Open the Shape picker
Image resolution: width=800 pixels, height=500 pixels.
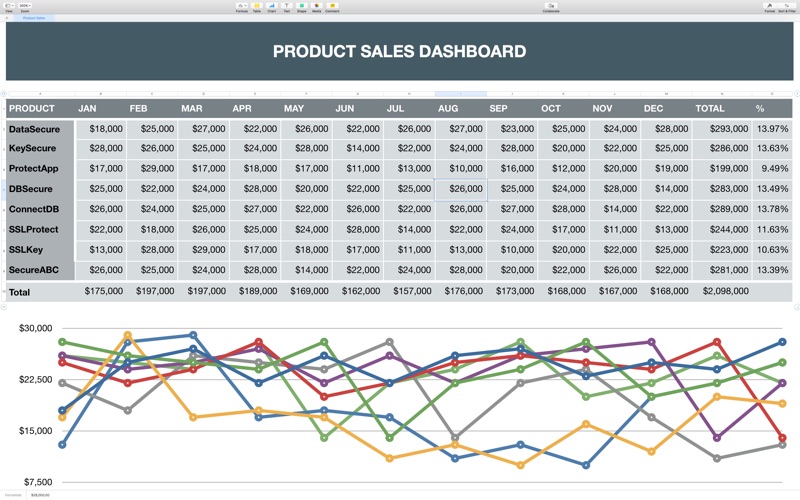(x=302, y=6)
